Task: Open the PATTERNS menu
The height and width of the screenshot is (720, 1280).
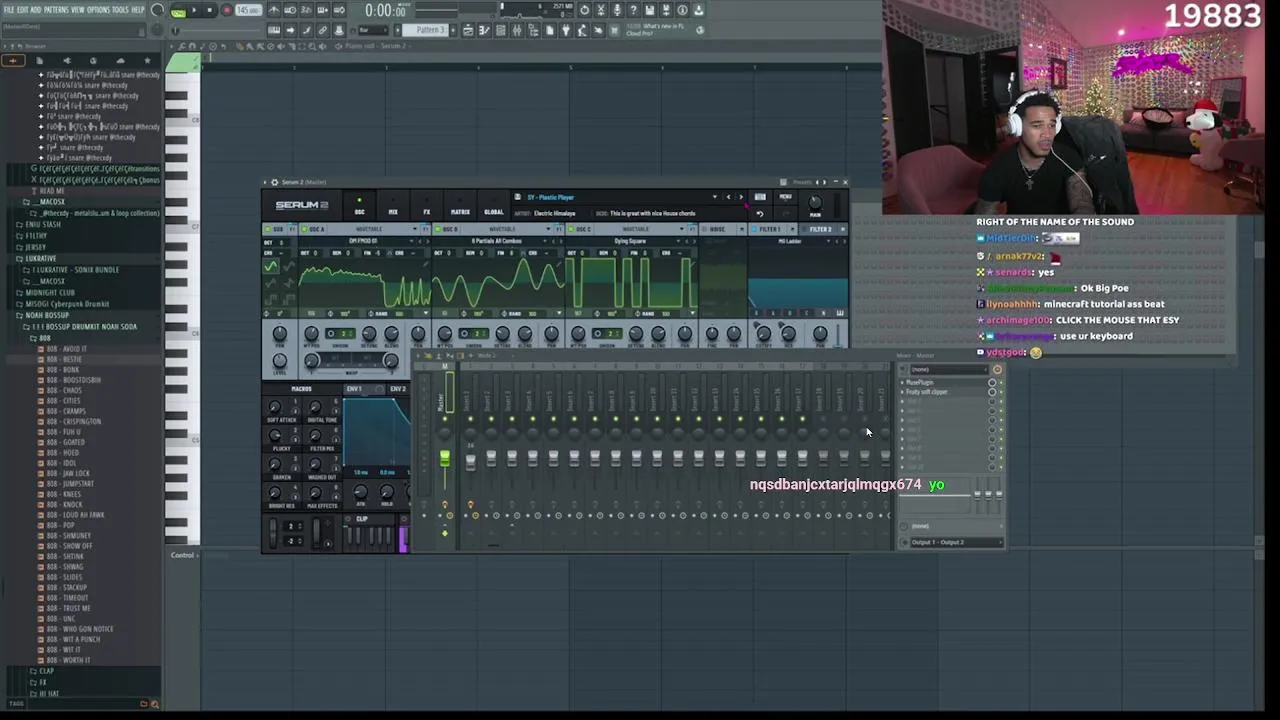Action: [56, 10]
